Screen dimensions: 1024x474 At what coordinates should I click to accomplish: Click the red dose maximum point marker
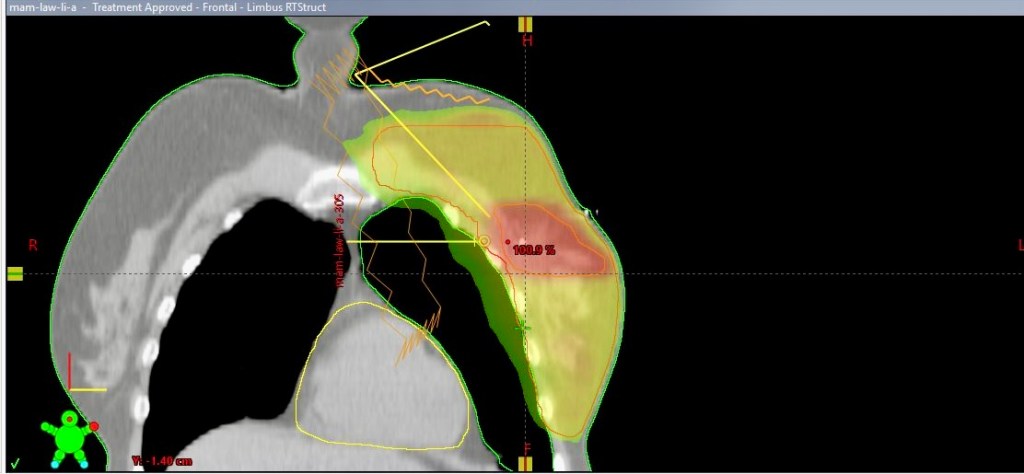click(508, 241)
